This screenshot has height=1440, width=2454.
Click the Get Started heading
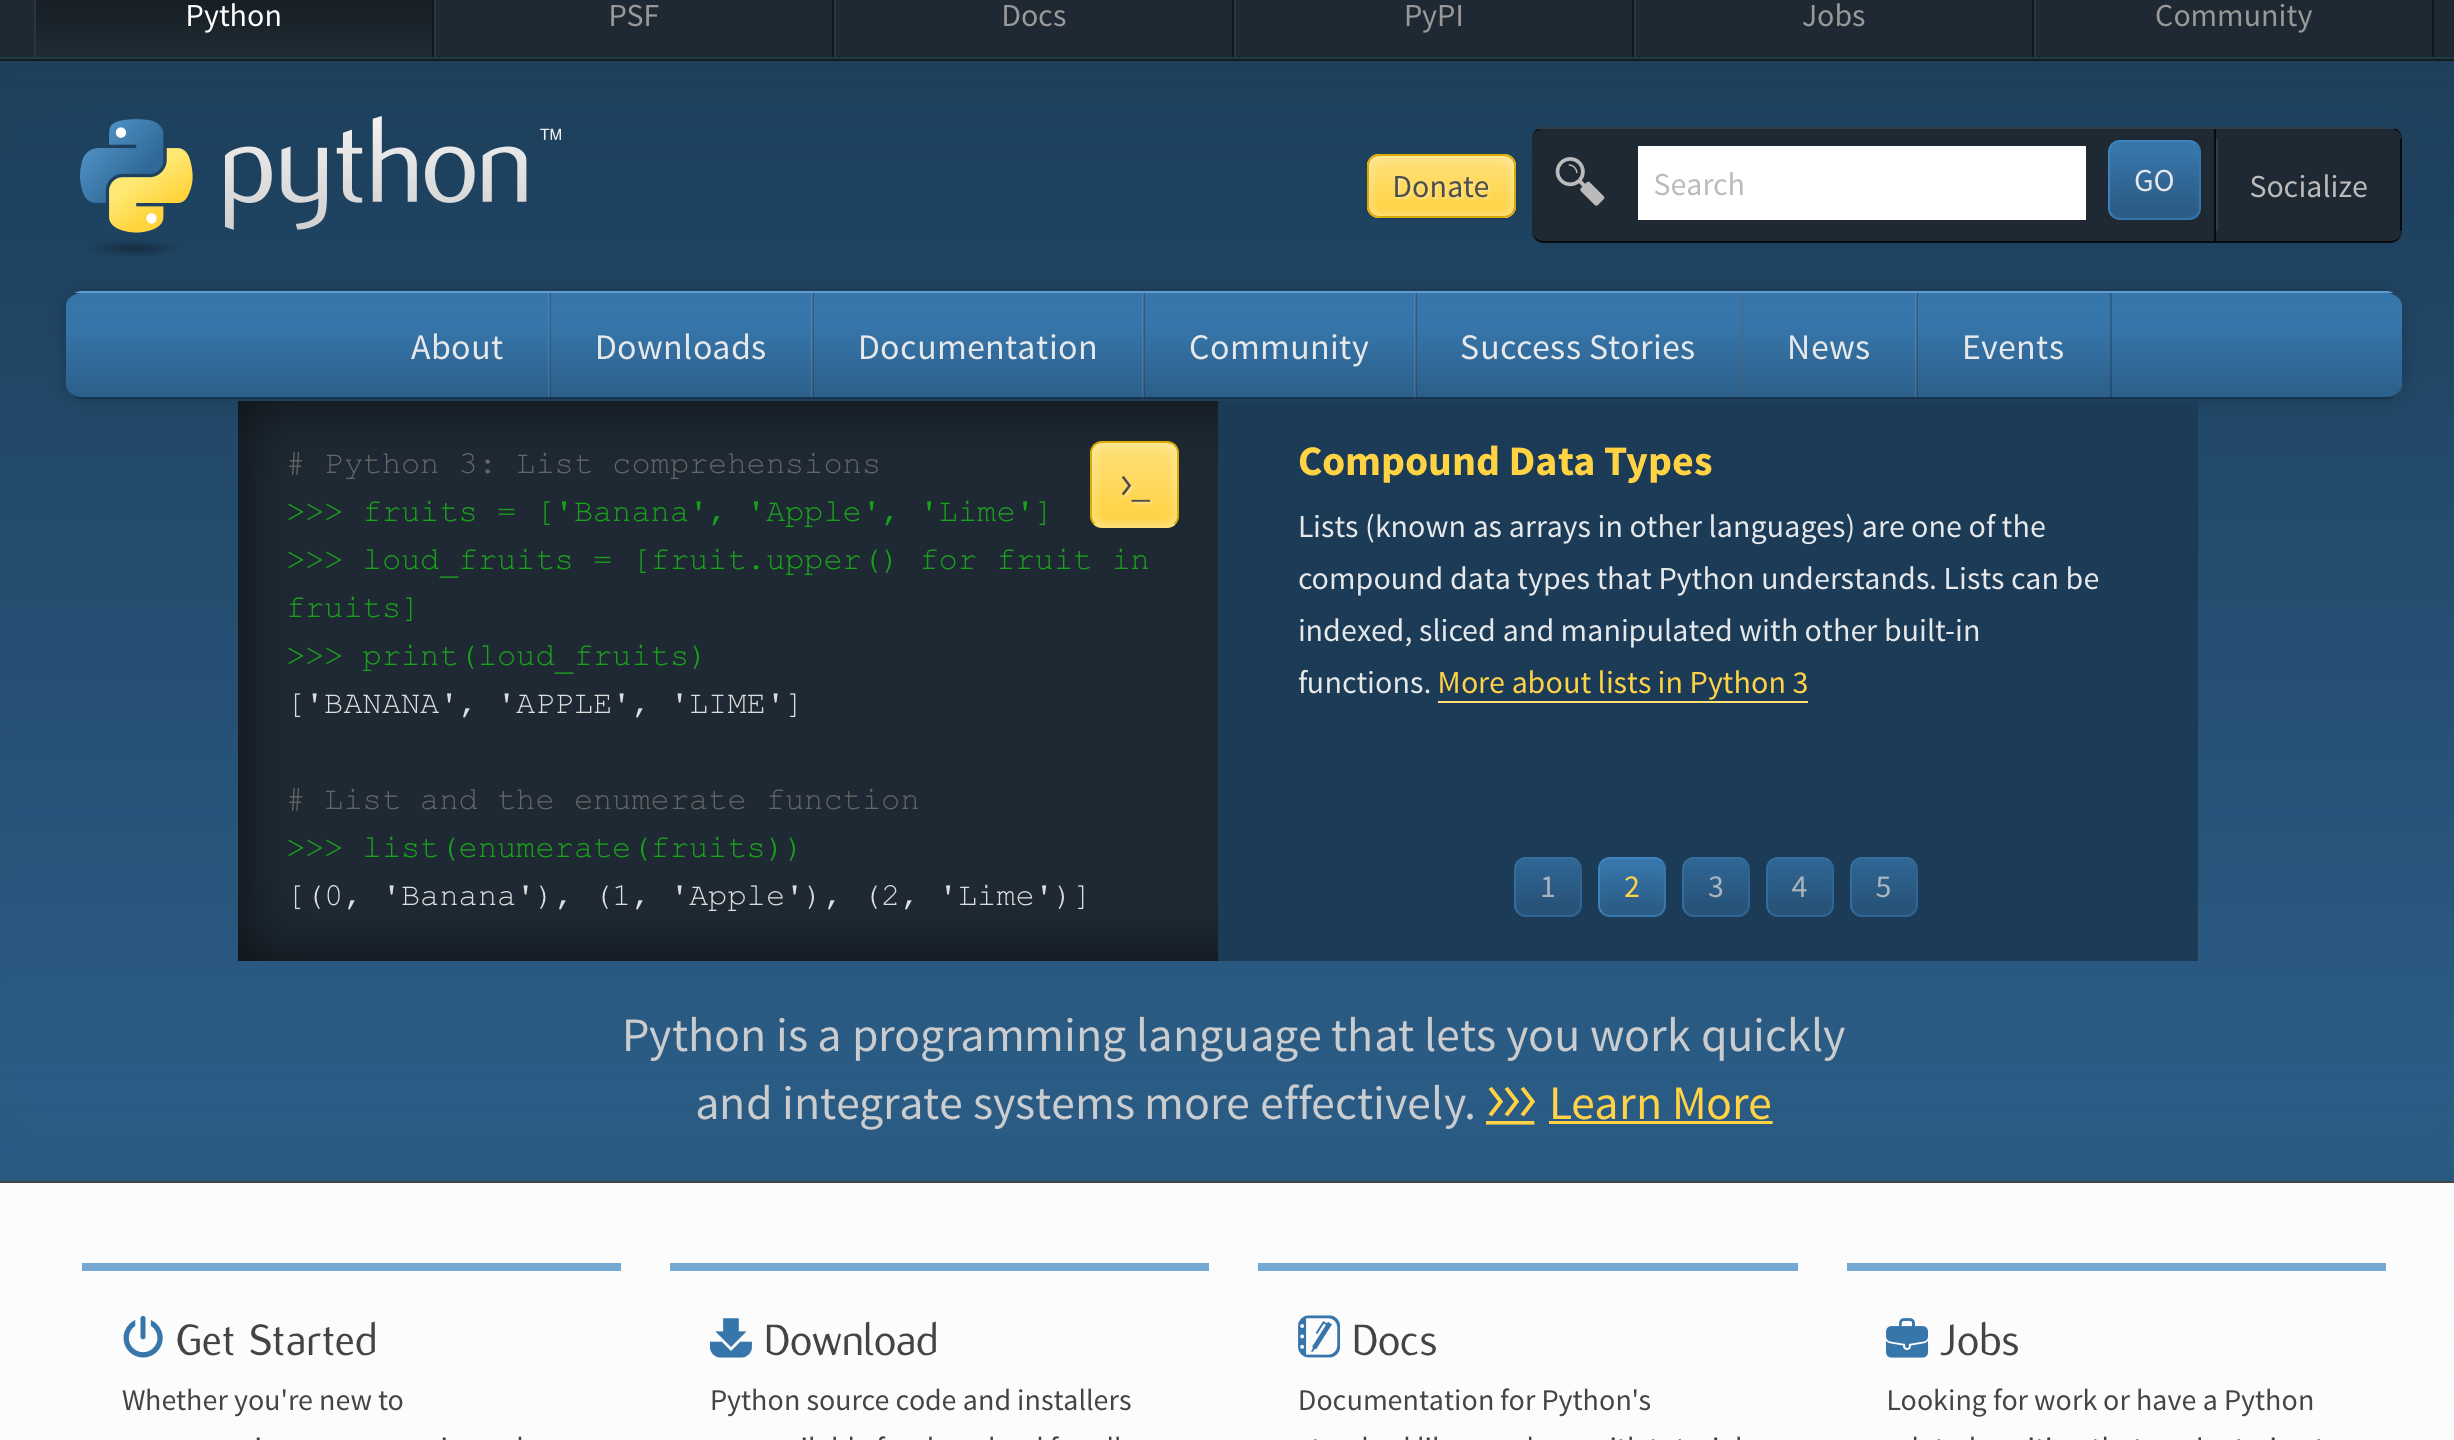(x=276, y=1340)
